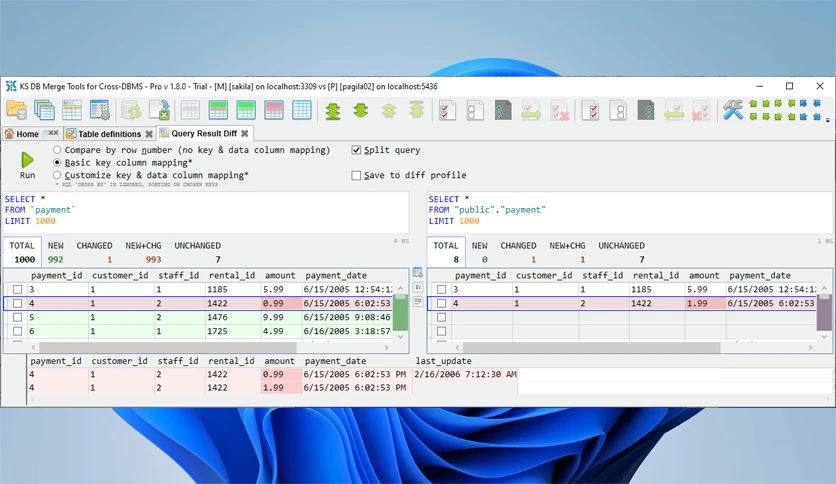
Task: Click left grid horizontal scrollbar thumb
Action: [167, 347]
